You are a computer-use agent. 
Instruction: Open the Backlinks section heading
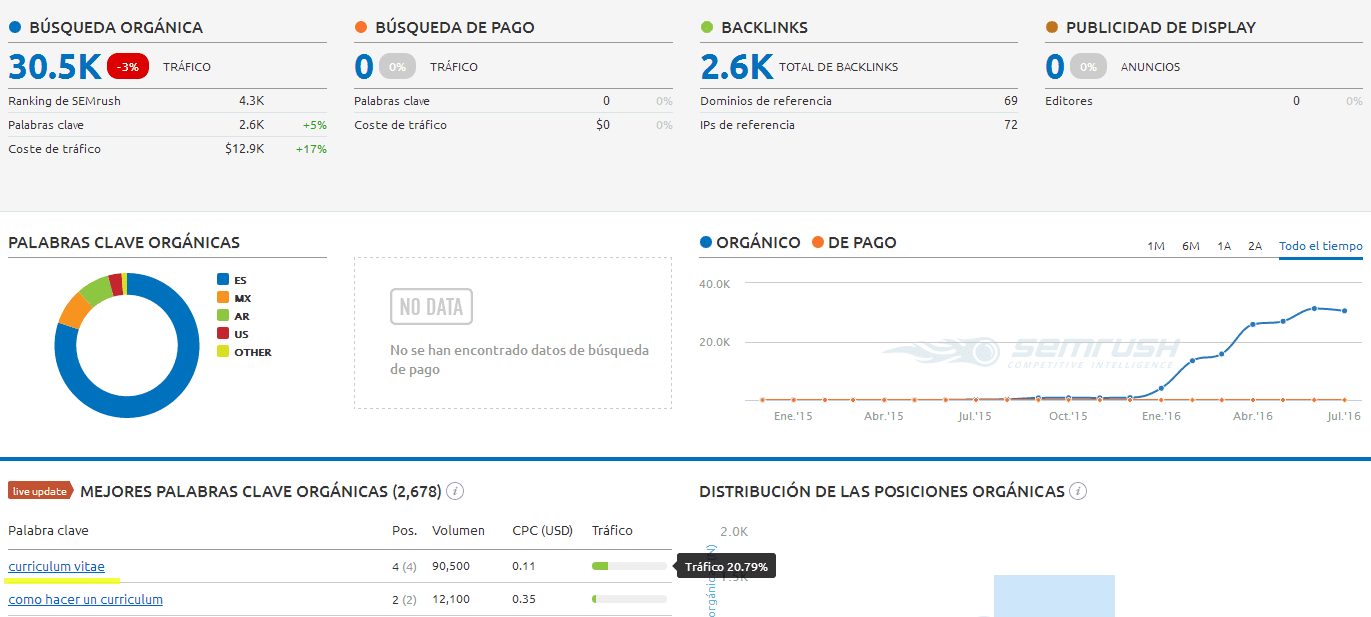coord(764,28)
